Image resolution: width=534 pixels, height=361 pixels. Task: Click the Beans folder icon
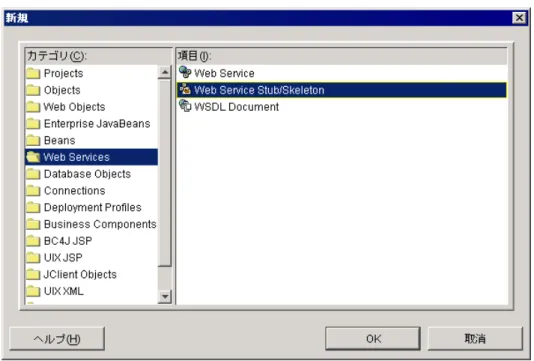coord(33,140)
